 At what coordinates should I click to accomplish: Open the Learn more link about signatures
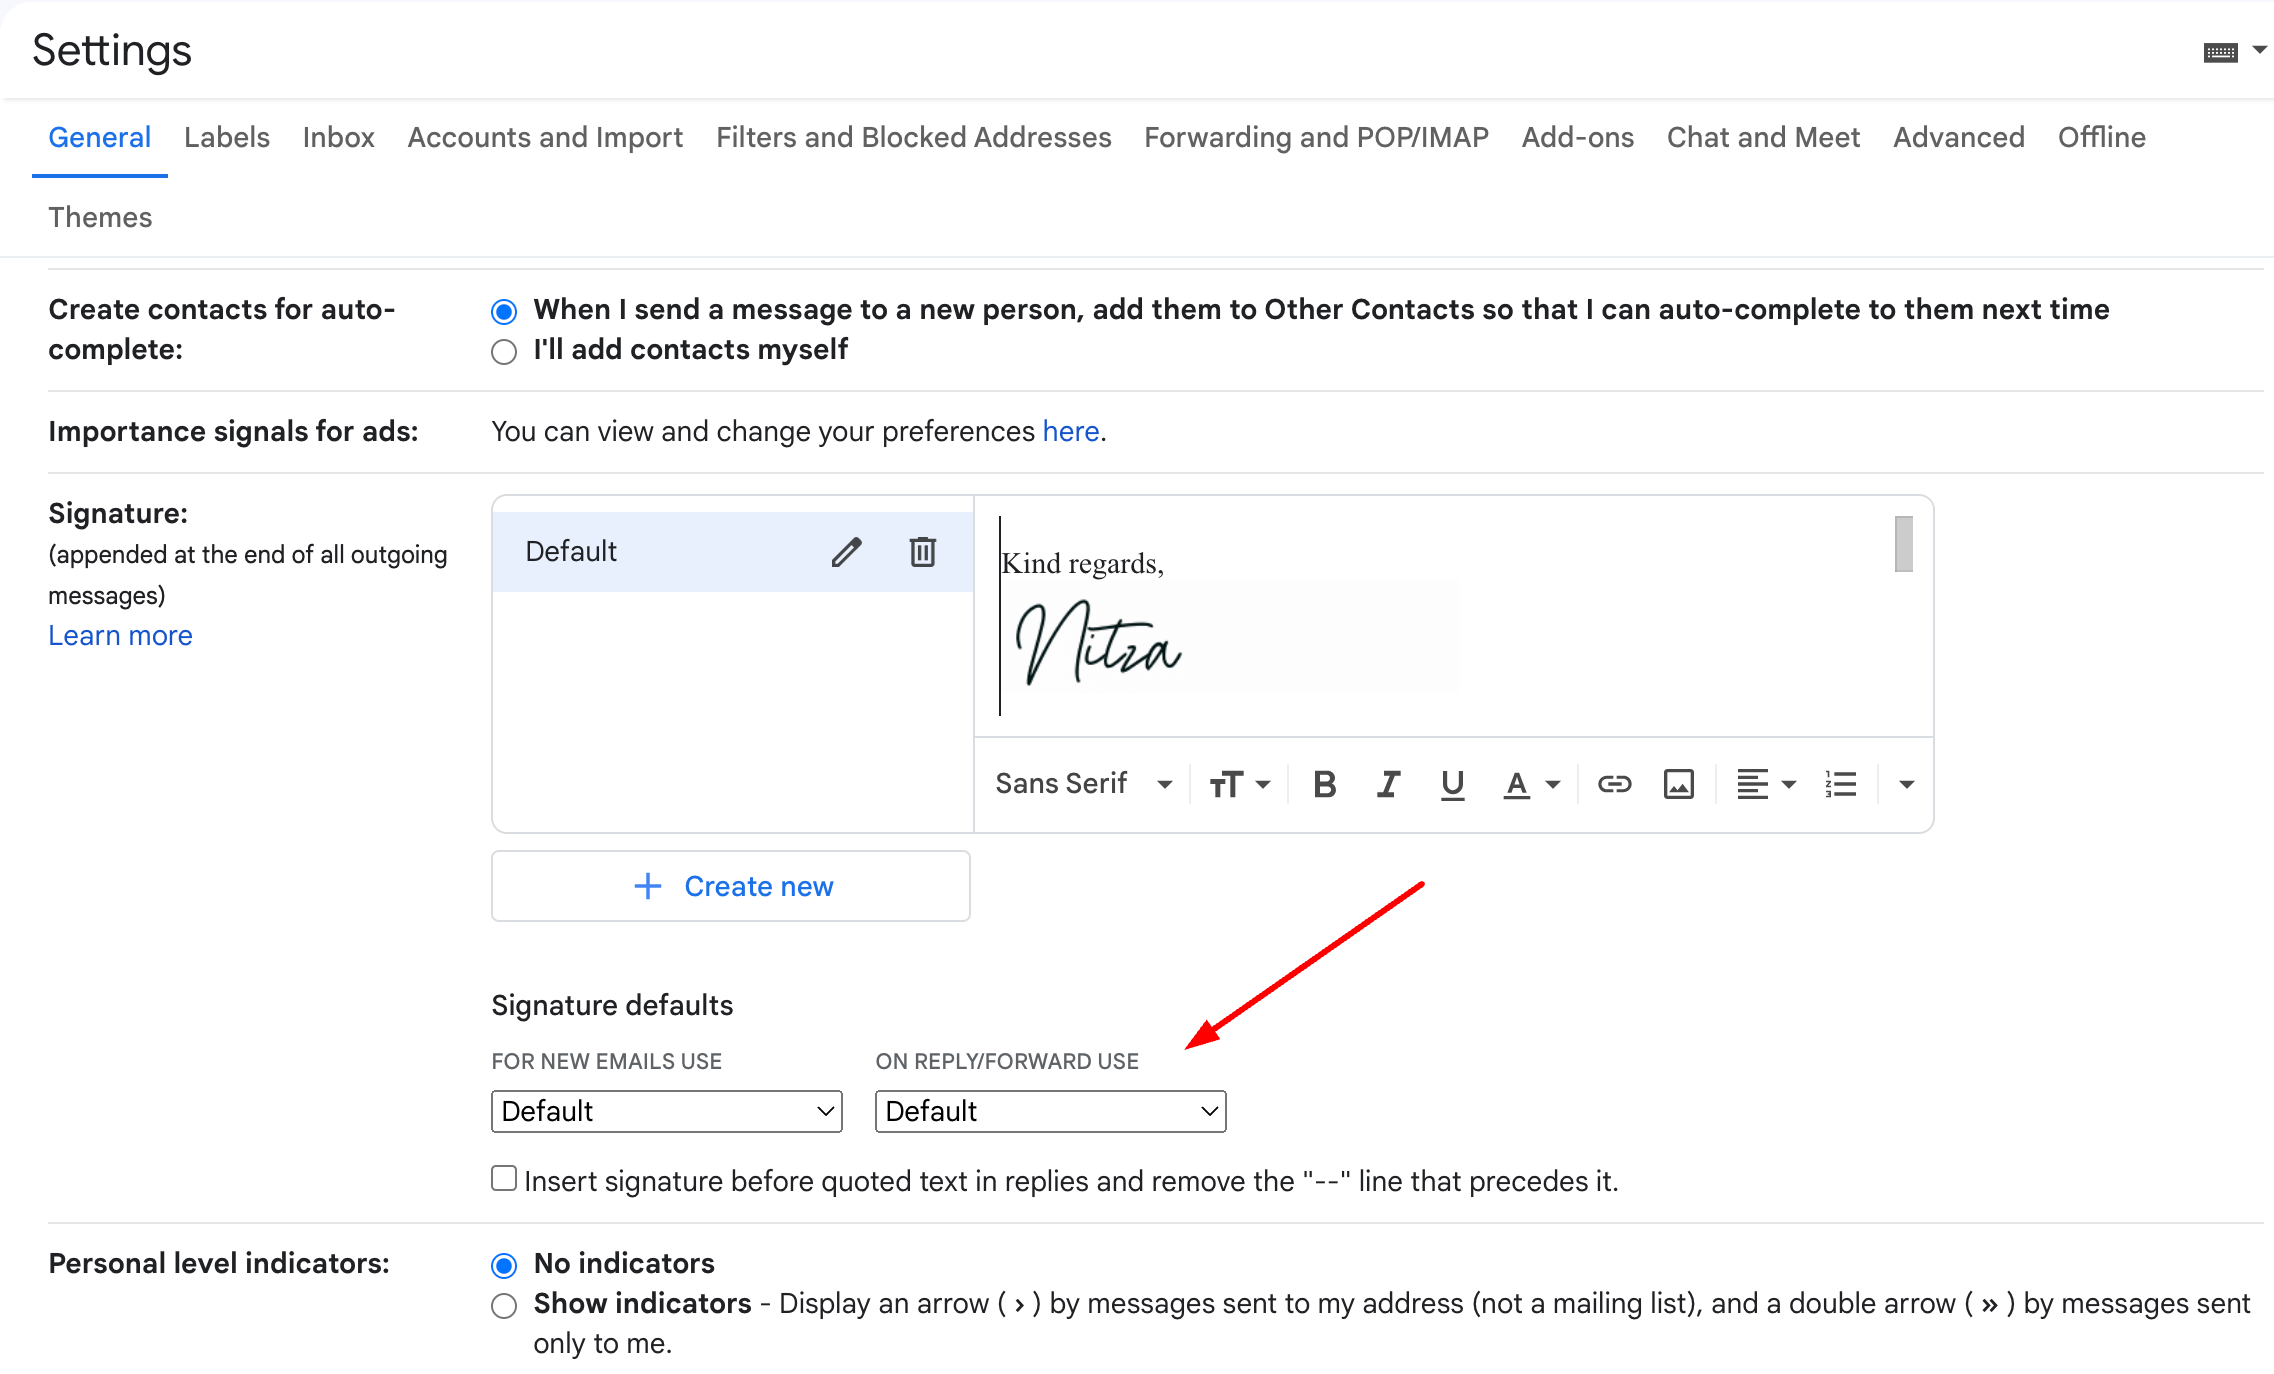120,635
